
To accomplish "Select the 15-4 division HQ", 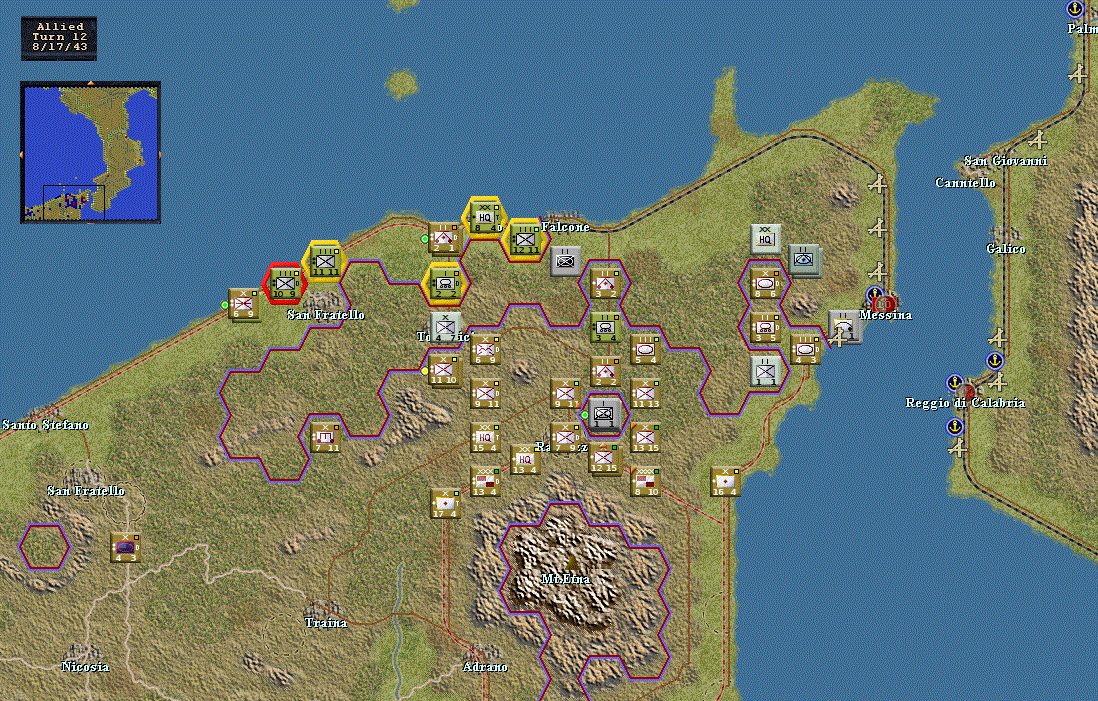I will click(x=485, y=438).
